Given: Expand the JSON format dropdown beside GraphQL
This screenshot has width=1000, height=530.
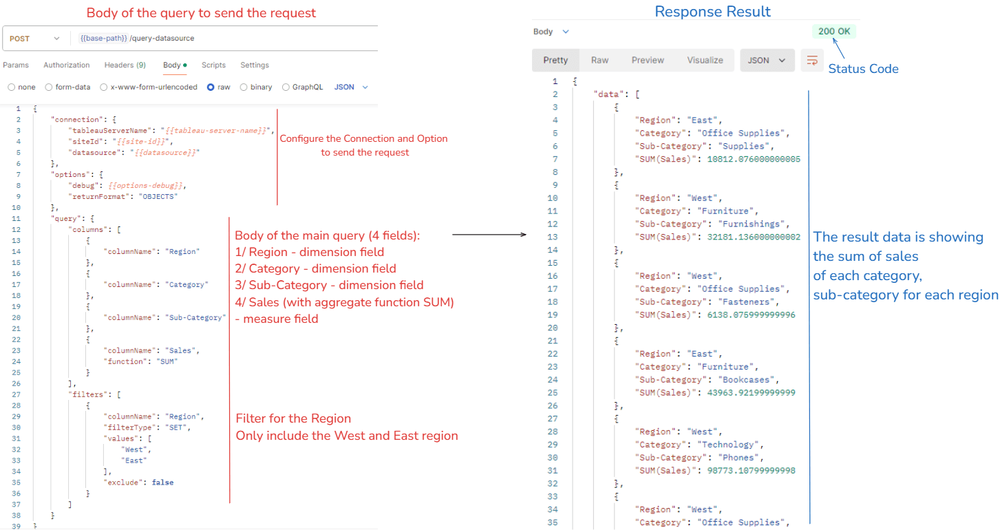Looking at the screenshot, I should [351, 87].
